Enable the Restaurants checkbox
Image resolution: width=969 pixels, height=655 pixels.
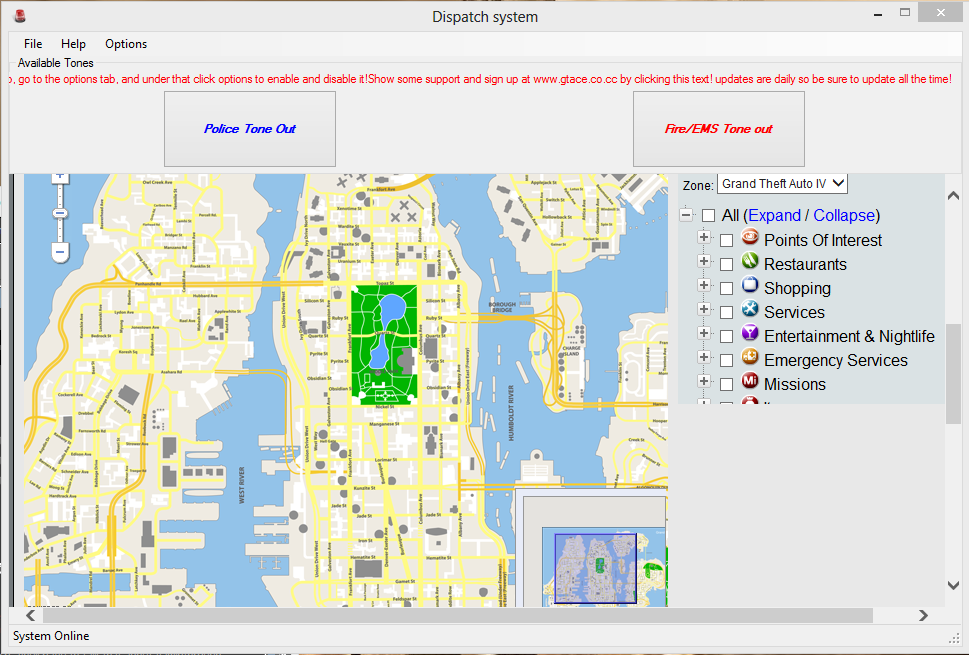point(726,265)
